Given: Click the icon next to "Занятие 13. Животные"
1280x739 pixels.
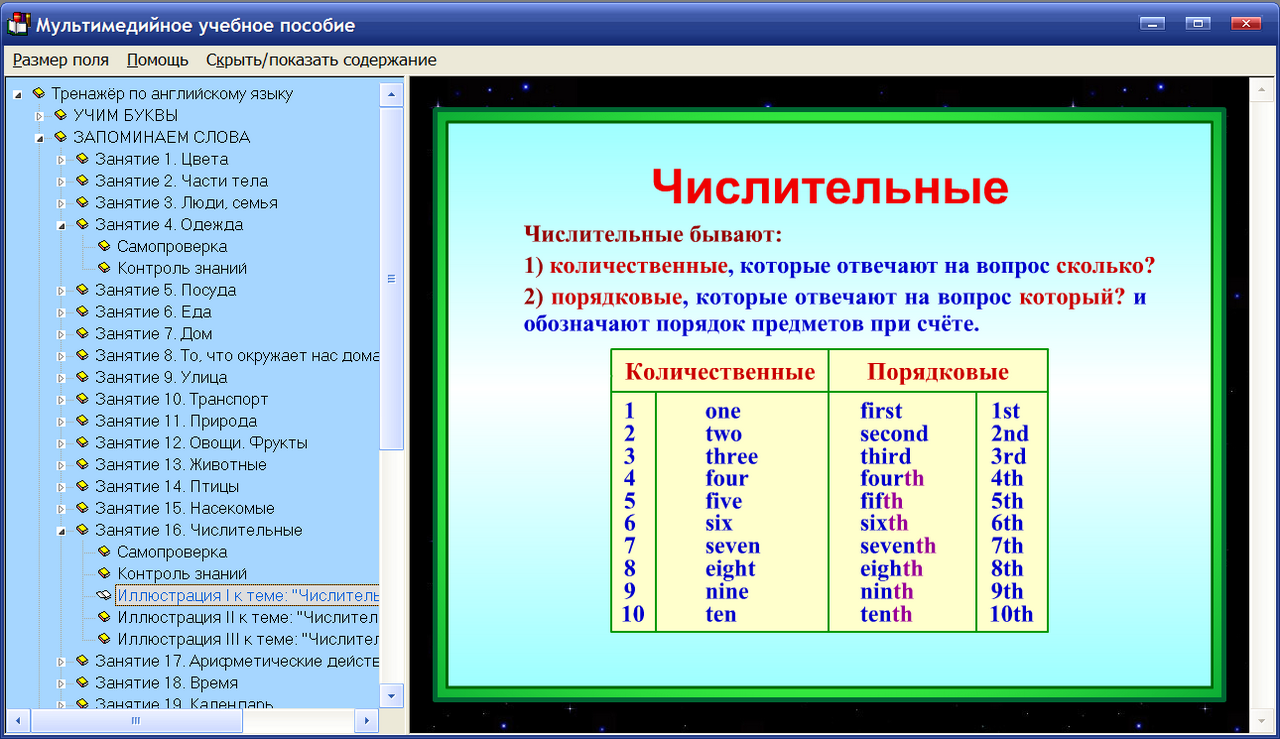Looking at the screenshot, I should (81, 464).
